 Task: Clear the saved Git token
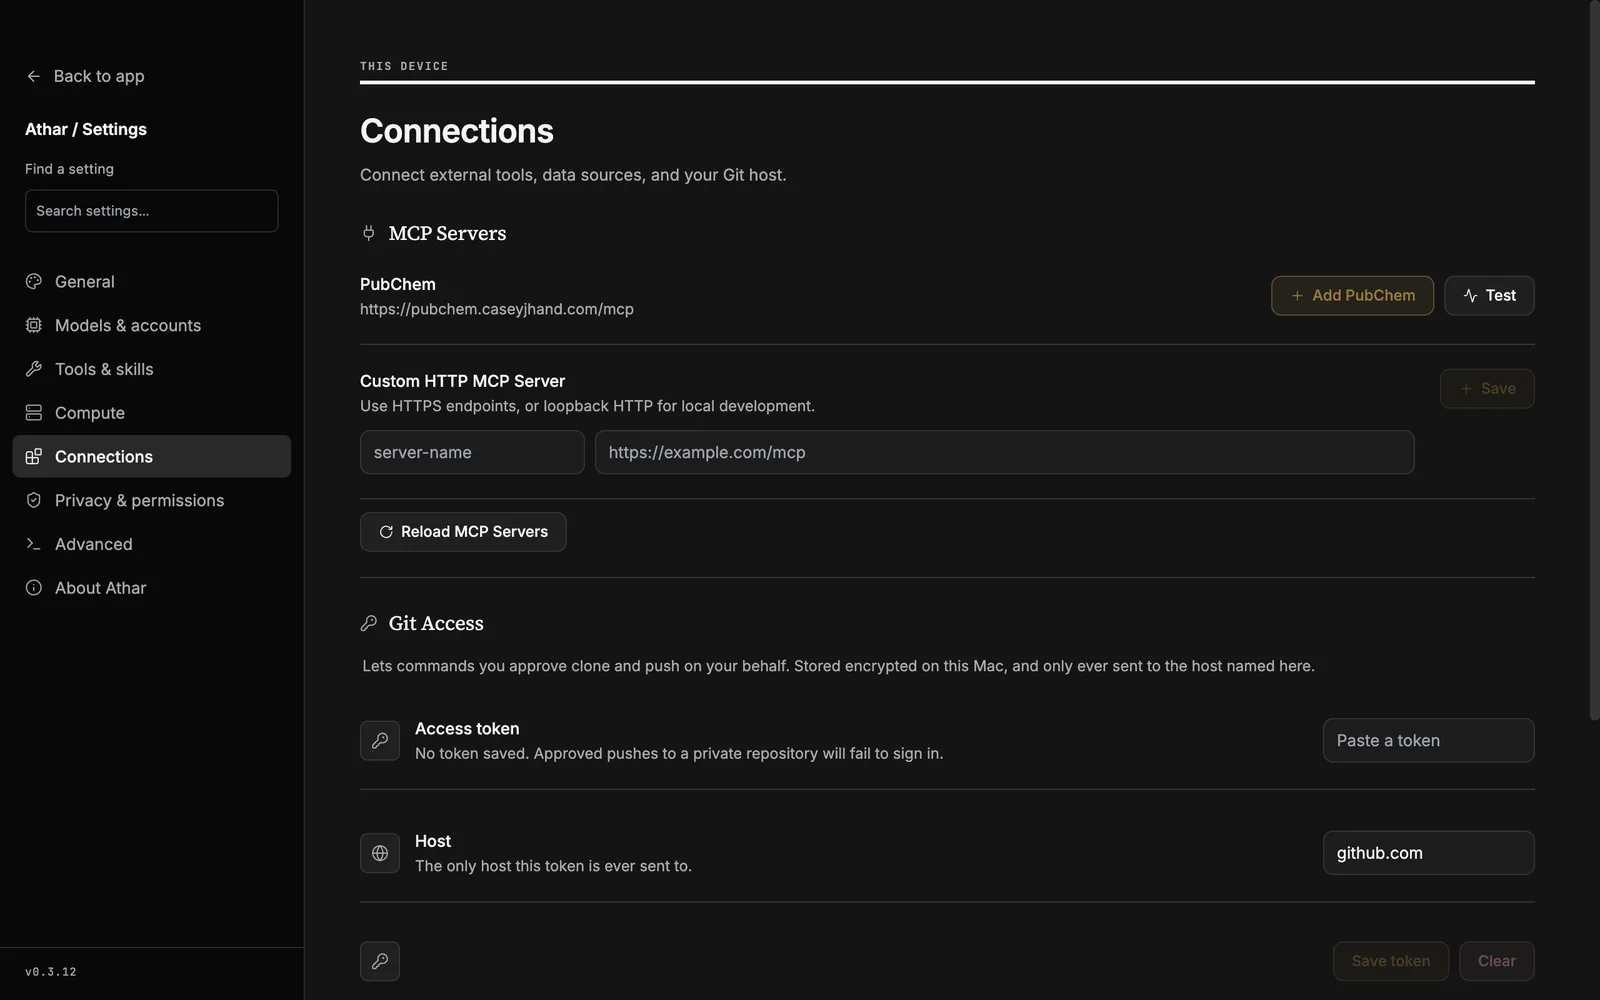coord(1497,961)
